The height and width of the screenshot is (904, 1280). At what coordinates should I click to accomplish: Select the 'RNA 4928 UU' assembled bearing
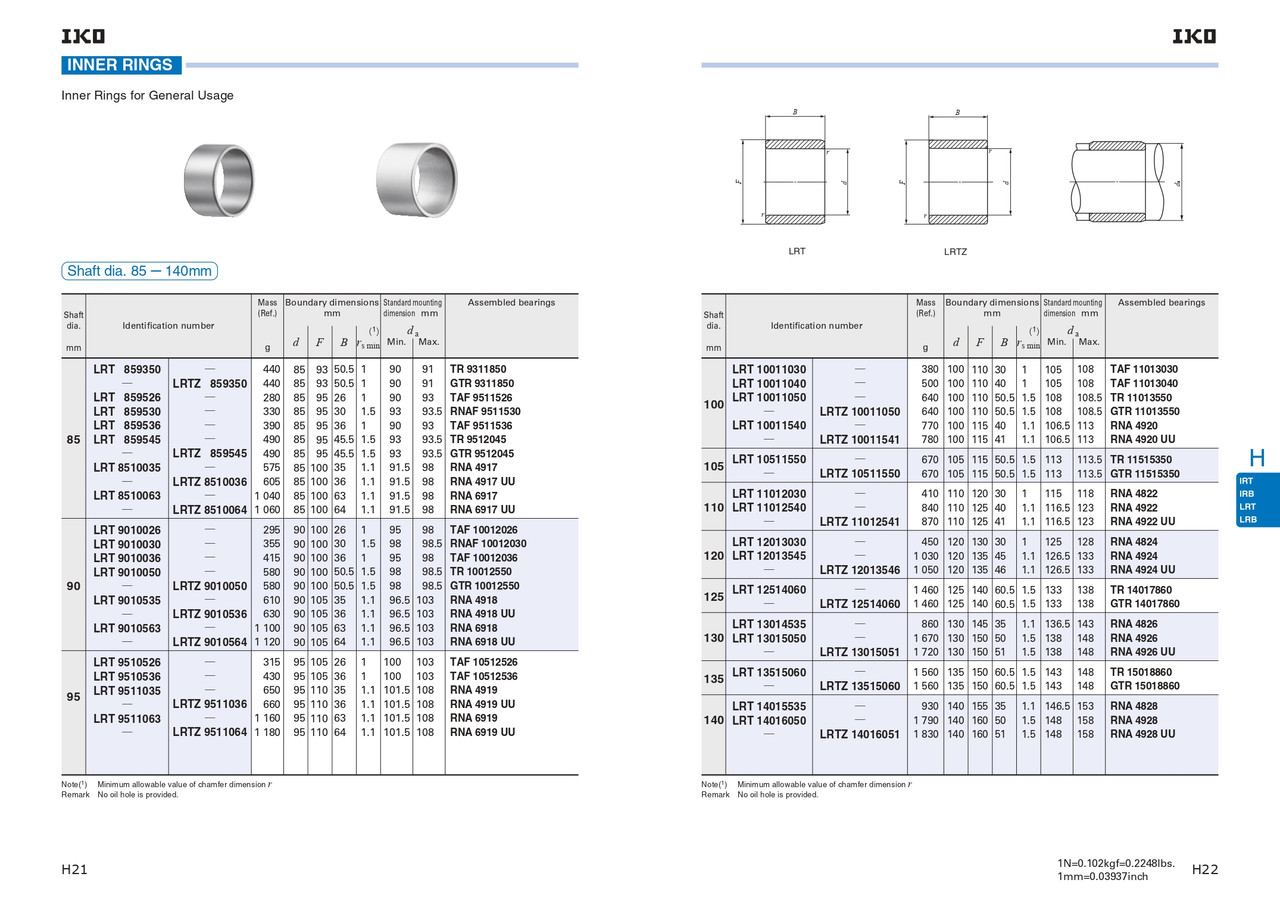(1143, 734)
